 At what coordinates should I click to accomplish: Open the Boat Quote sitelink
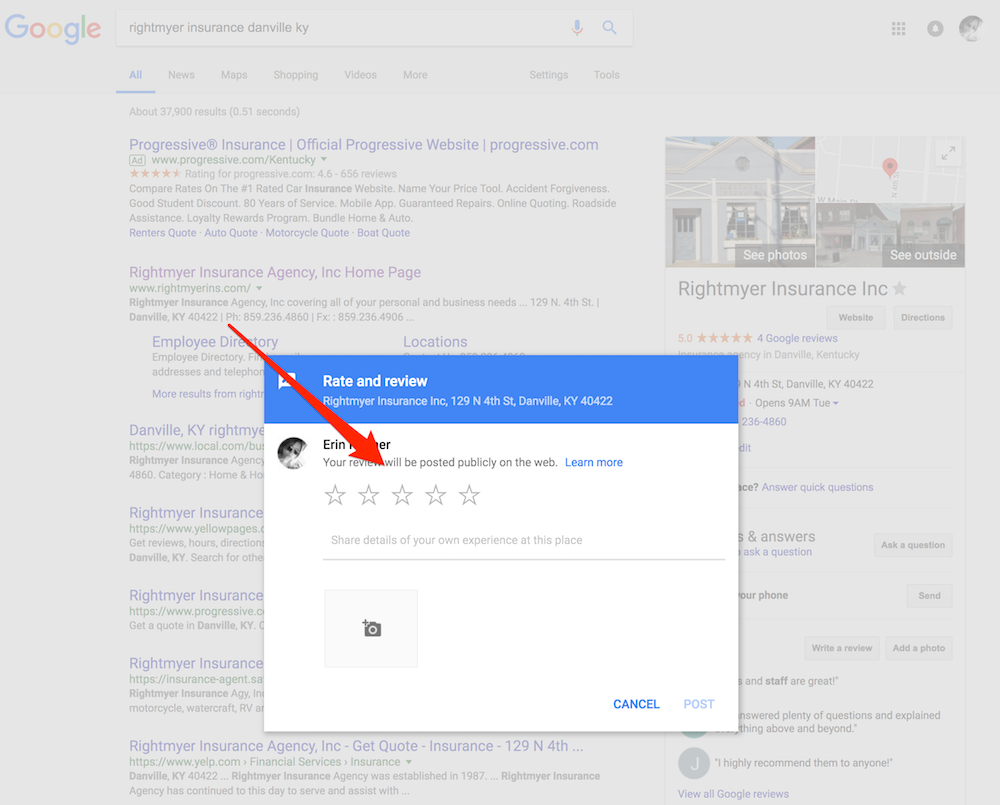click(x=383, y=233)
